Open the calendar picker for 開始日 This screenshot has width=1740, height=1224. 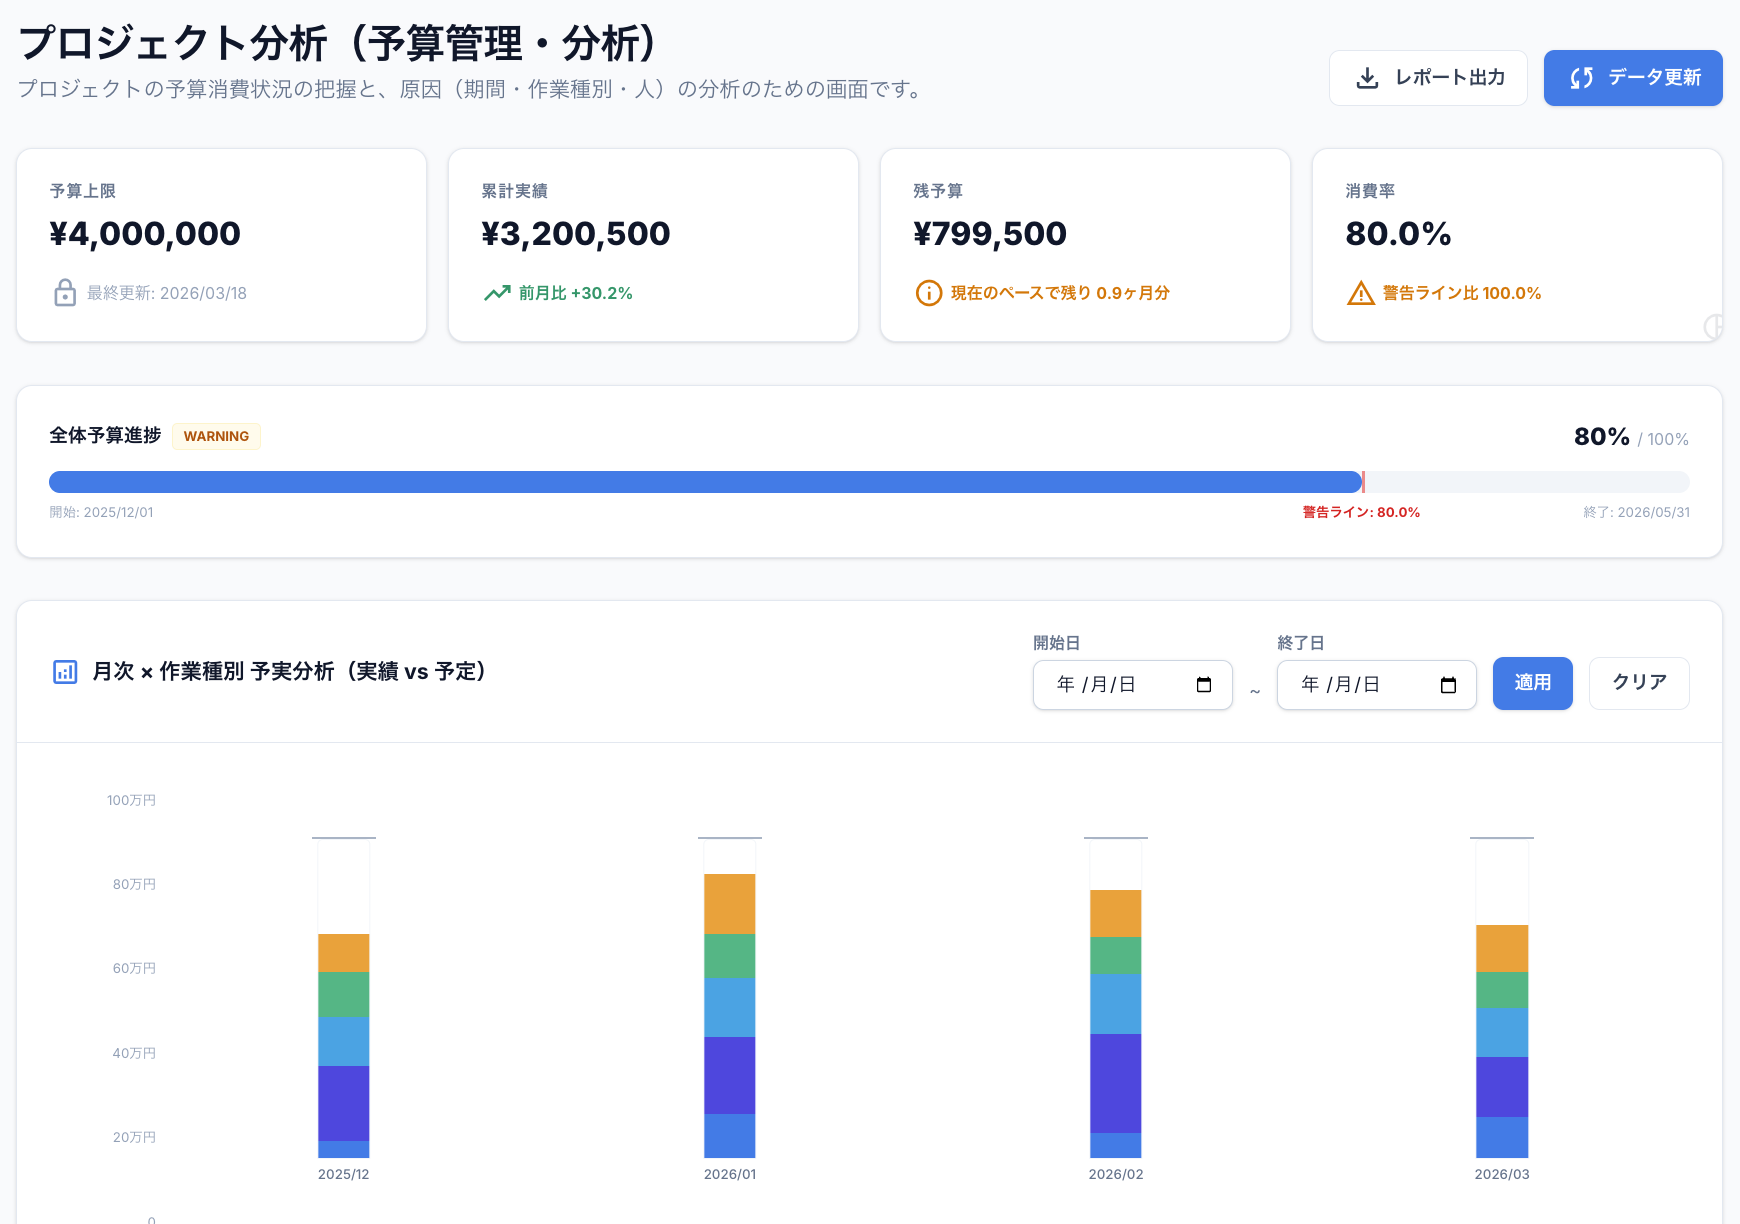[1204, 685]
